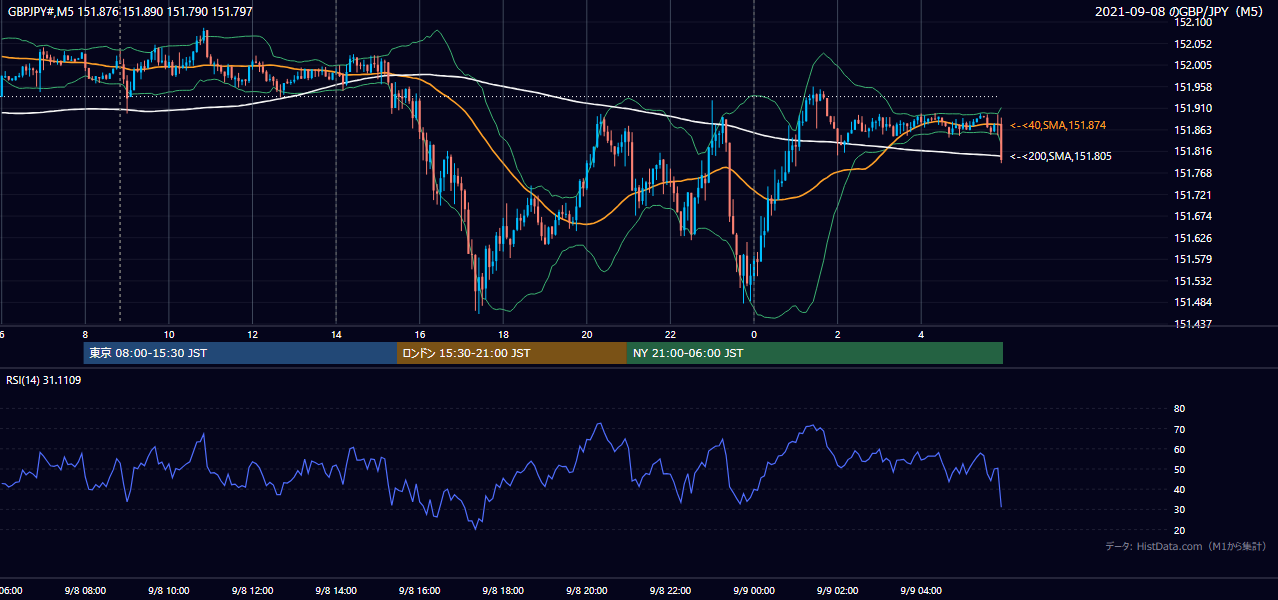1278x600 pixels.
Task: Click hour 0 on the price chart axis
Action: pos(754,334)
